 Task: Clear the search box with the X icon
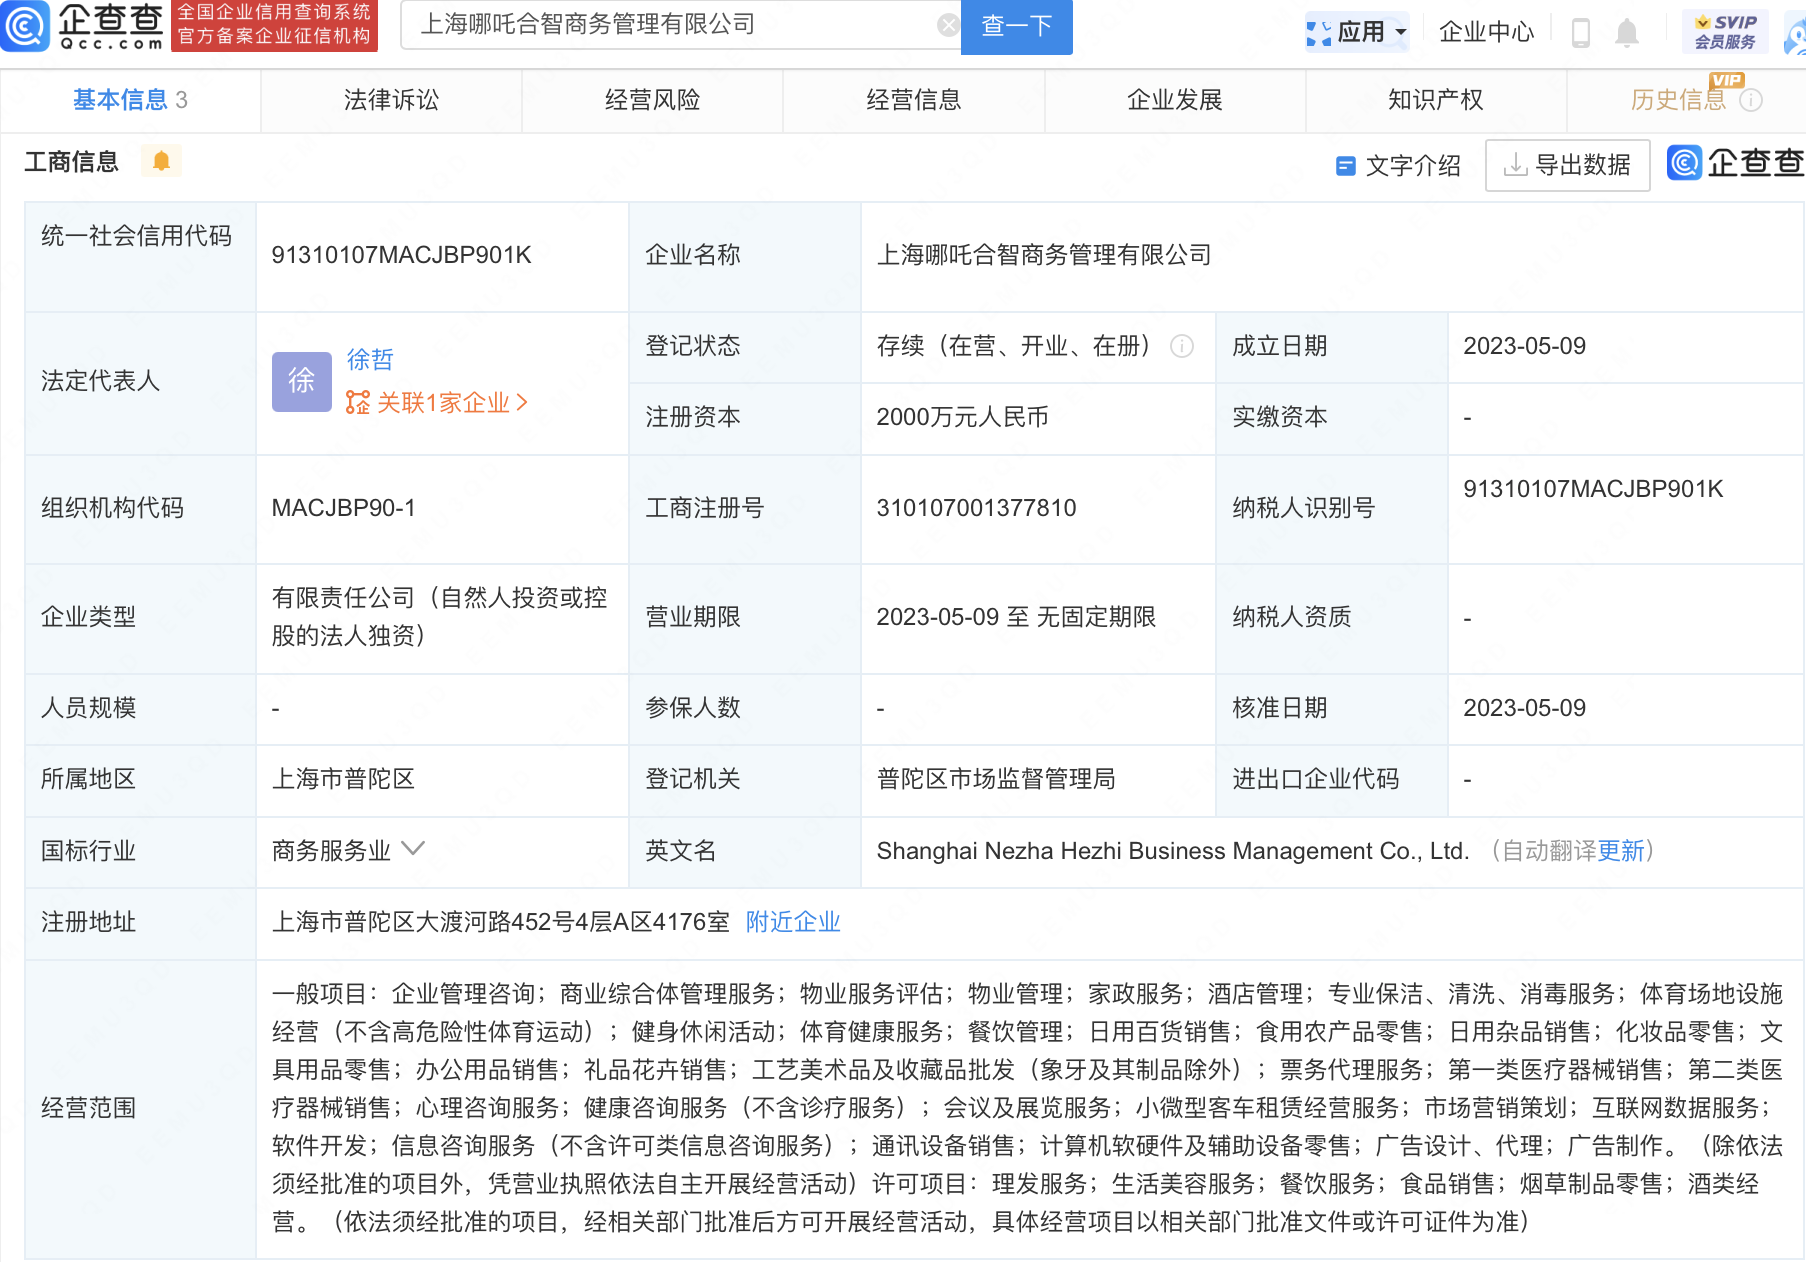[x=948, y=26]
